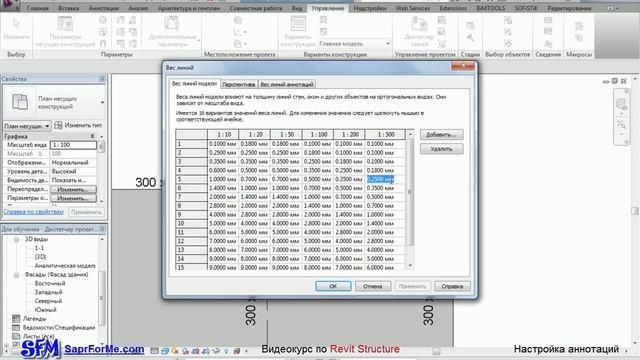Viewport: 640px width, 360px height.
Task: Click Изменить button for Переопределения row
Action: click(x=73, y=189)
